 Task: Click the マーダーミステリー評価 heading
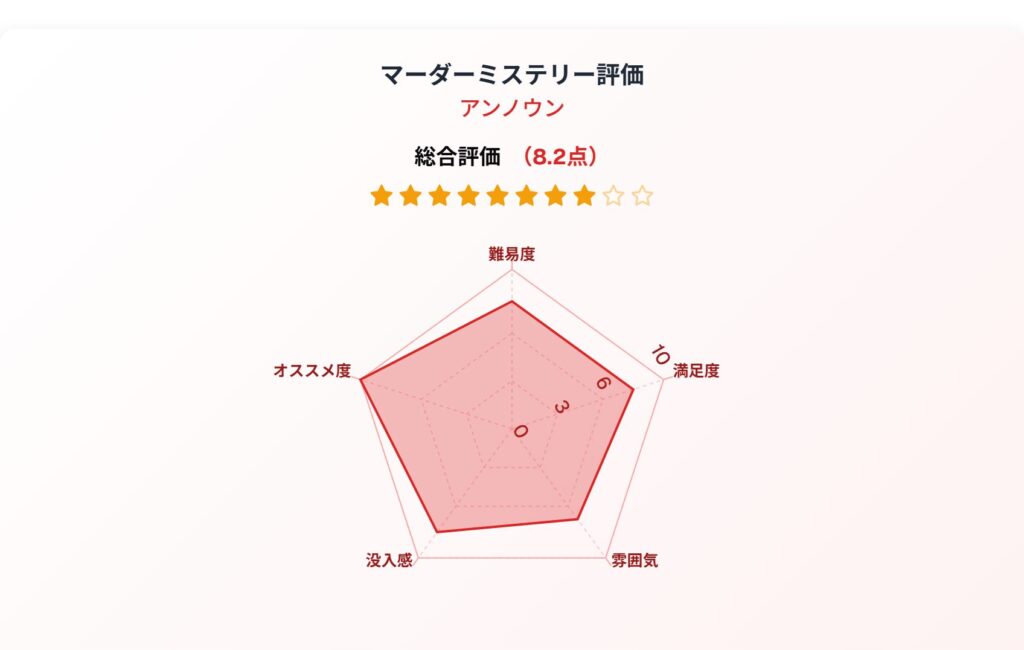pos(512,74)
